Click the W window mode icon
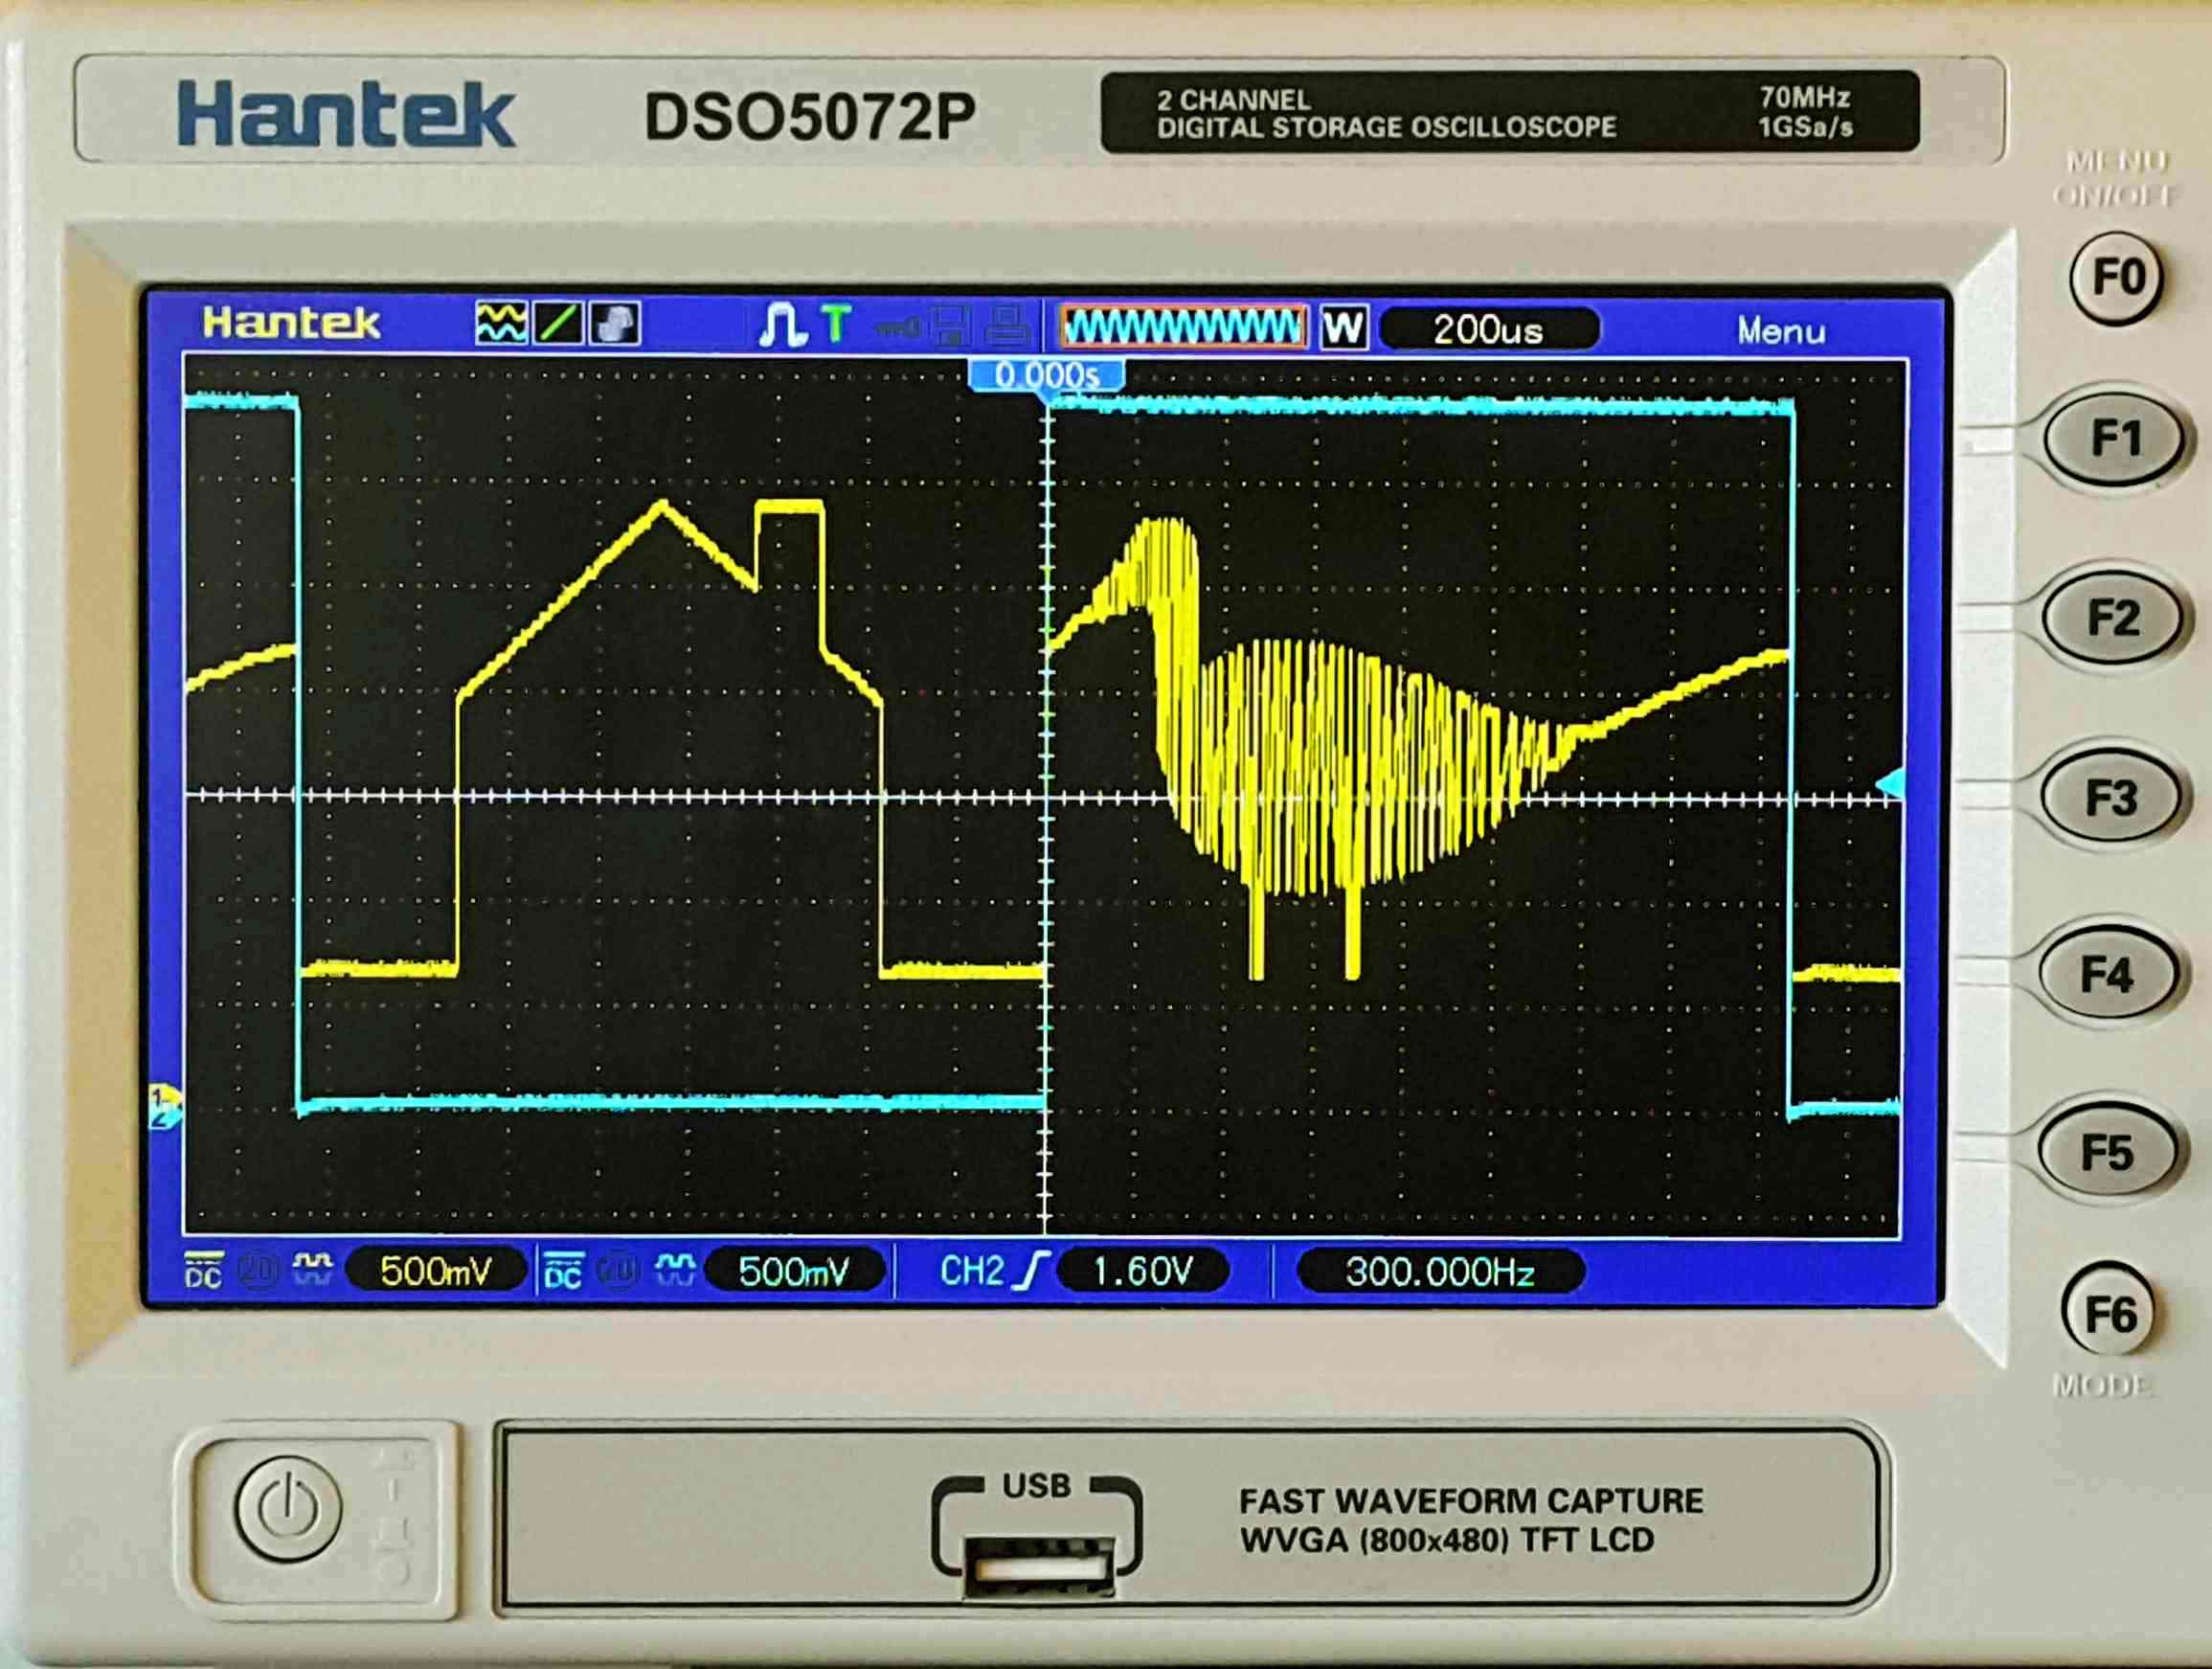 pos(1343,327)
